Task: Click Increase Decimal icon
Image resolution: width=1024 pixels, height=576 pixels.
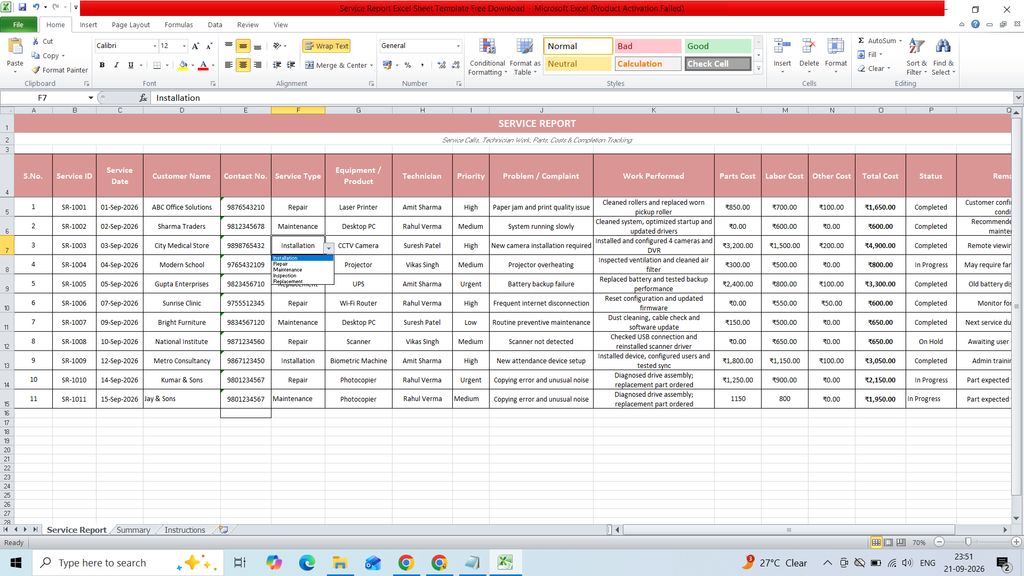Action: tap(441, 65)
